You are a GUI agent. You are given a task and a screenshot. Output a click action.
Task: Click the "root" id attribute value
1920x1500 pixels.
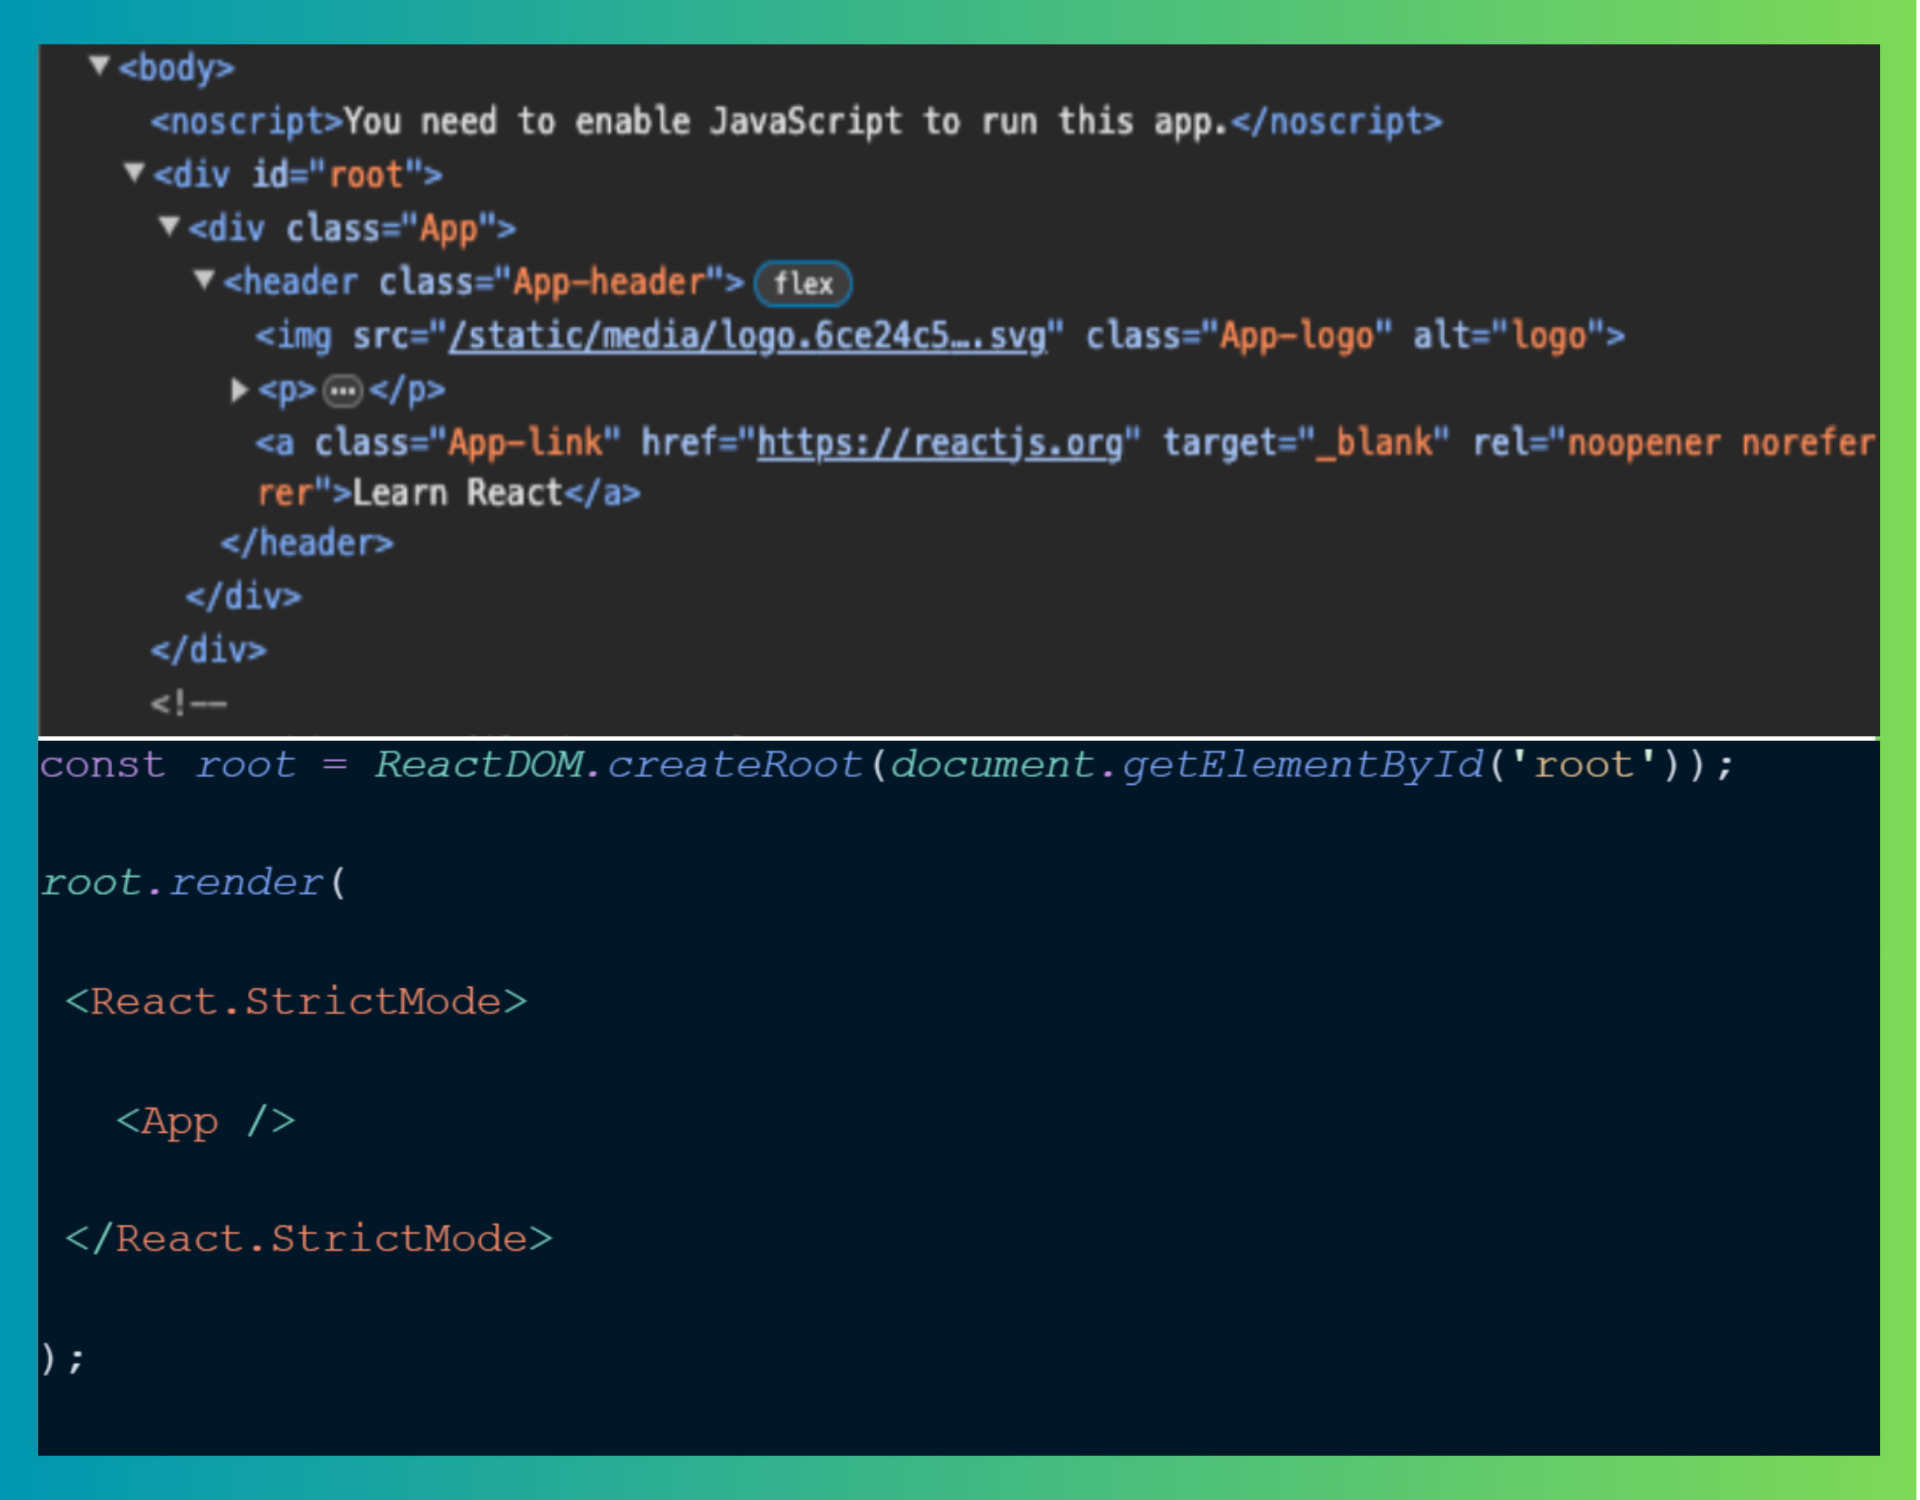[x=366, y=175]
